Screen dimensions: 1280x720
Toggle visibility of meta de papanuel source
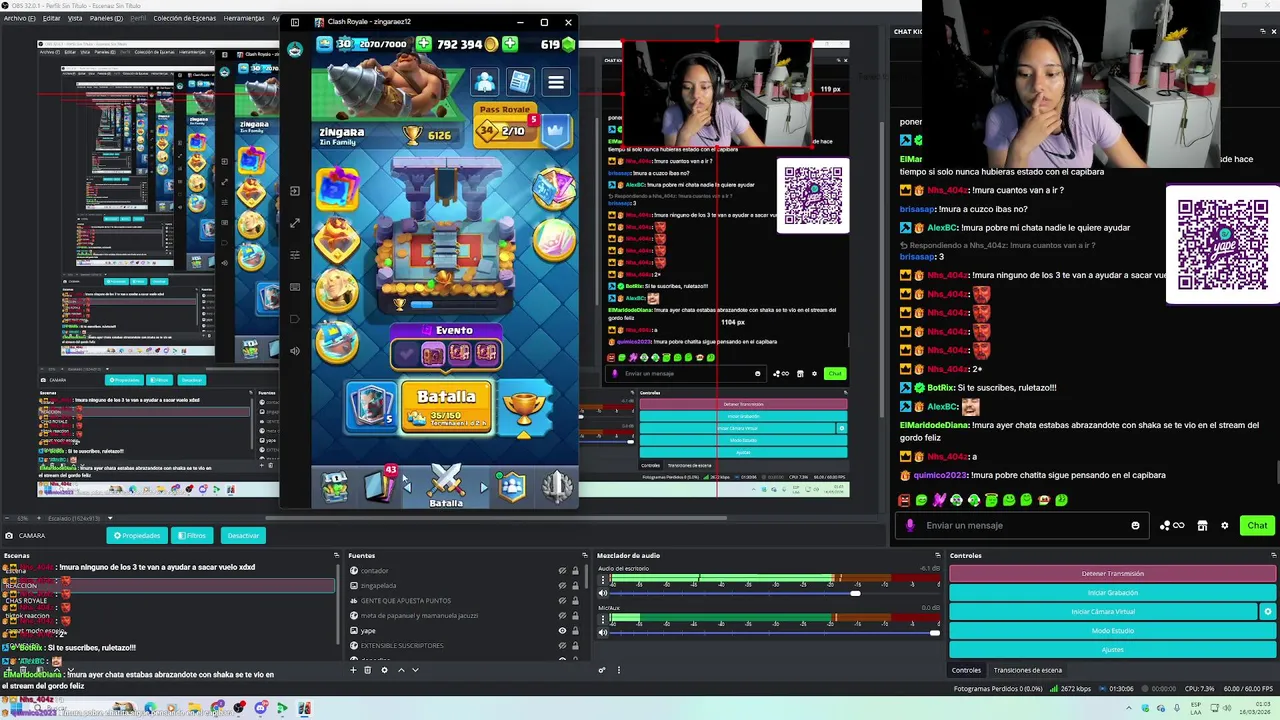(x=562, y=616)
